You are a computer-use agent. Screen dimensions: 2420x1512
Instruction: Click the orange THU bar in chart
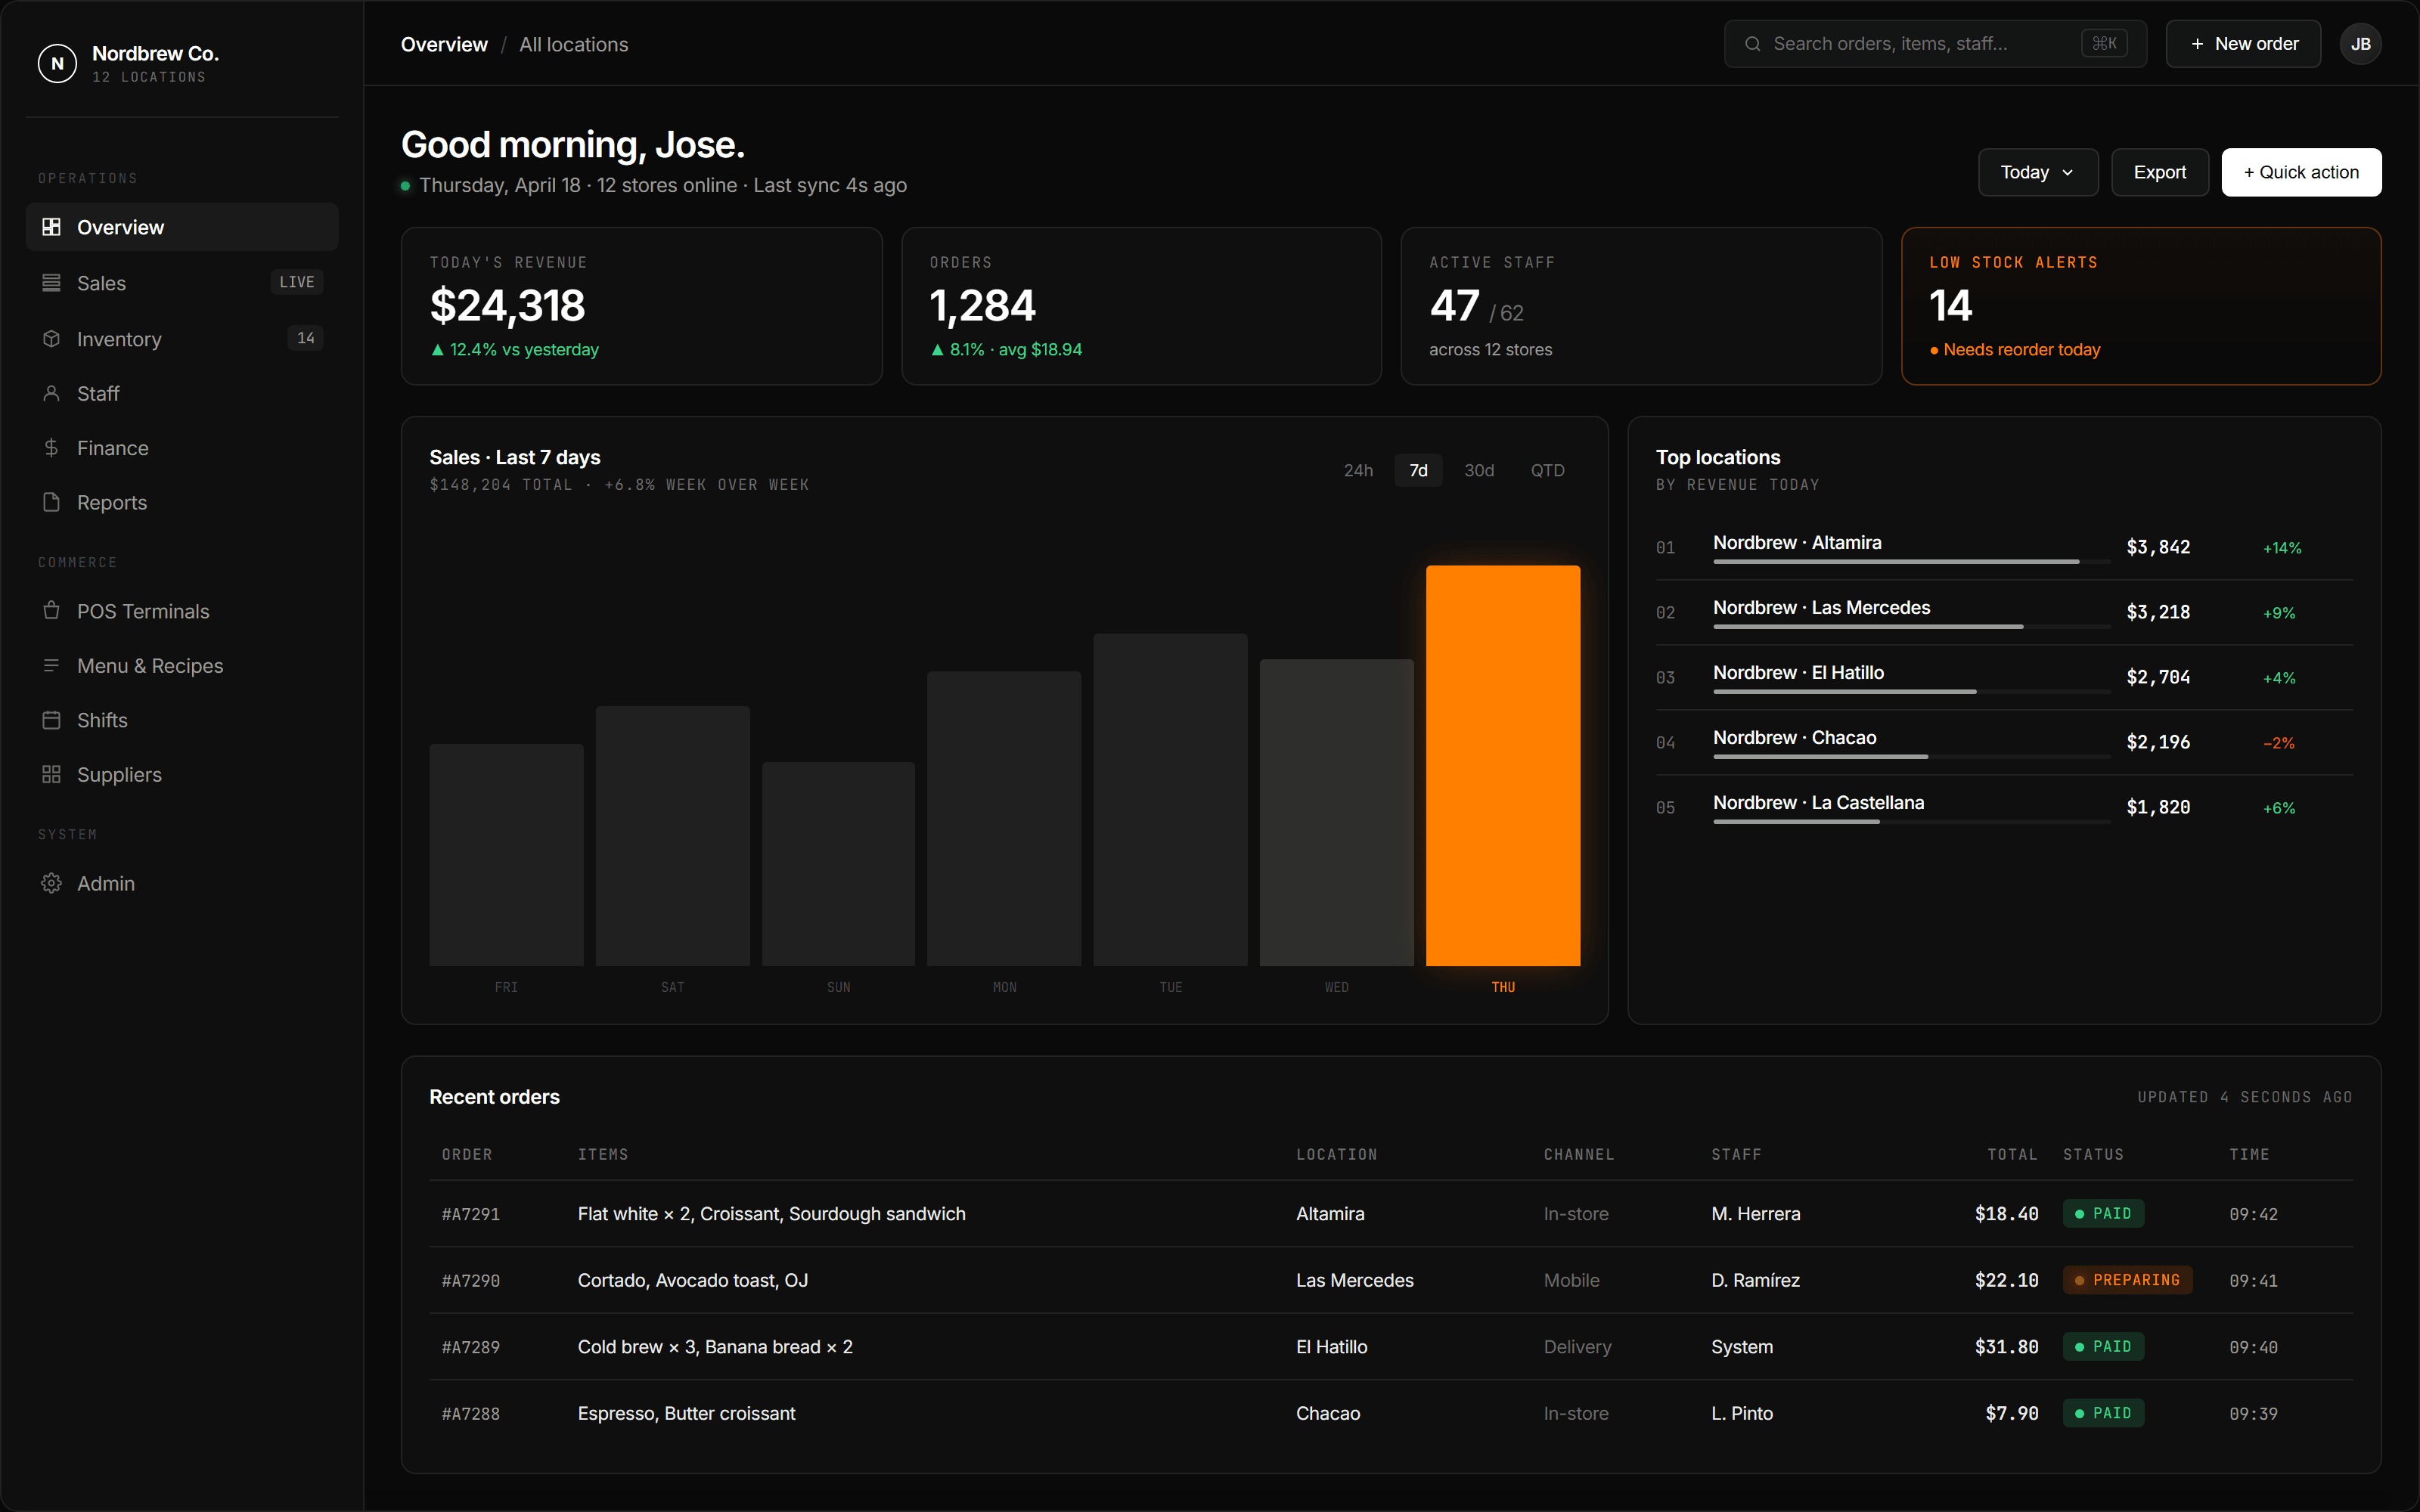point(1502,765)
